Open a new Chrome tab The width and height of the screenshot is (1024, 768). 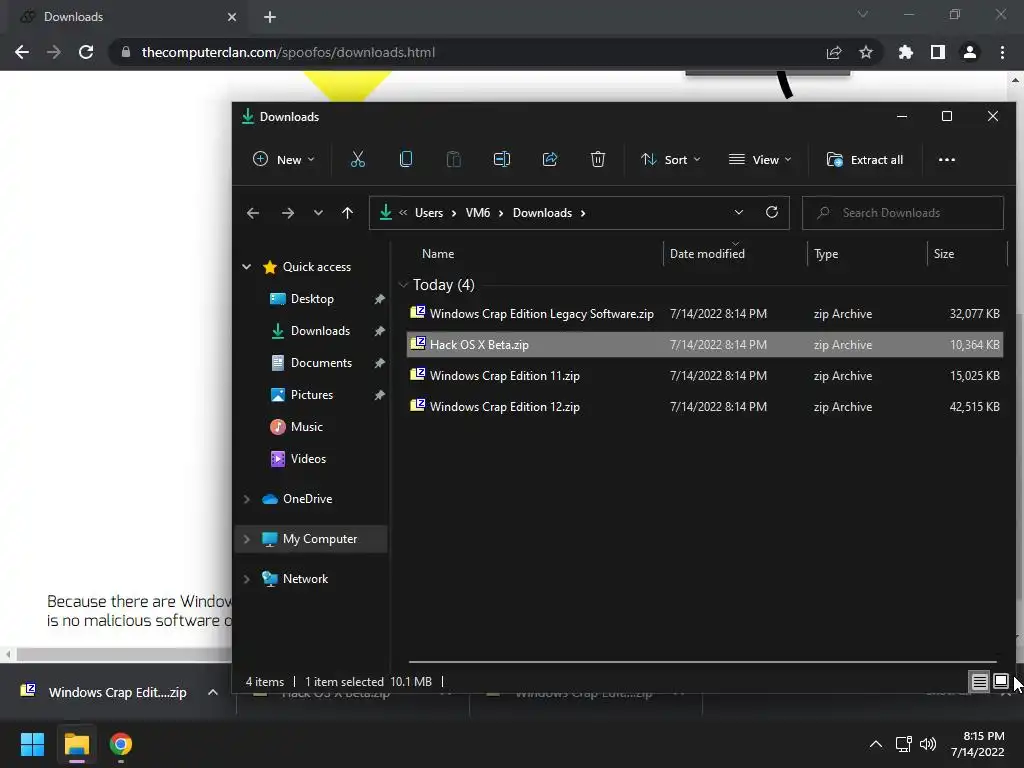(270, 17)
